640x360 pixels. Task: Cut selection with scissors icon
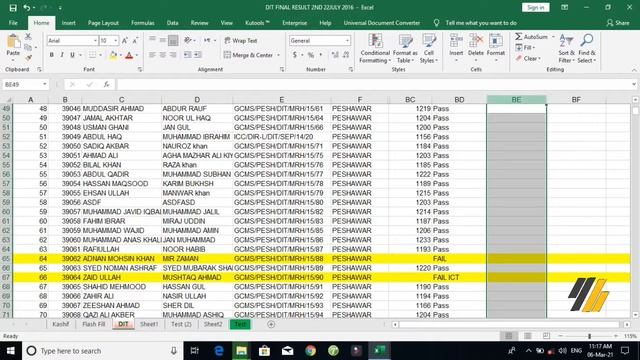pyautogui.click(x=28, y=37)
